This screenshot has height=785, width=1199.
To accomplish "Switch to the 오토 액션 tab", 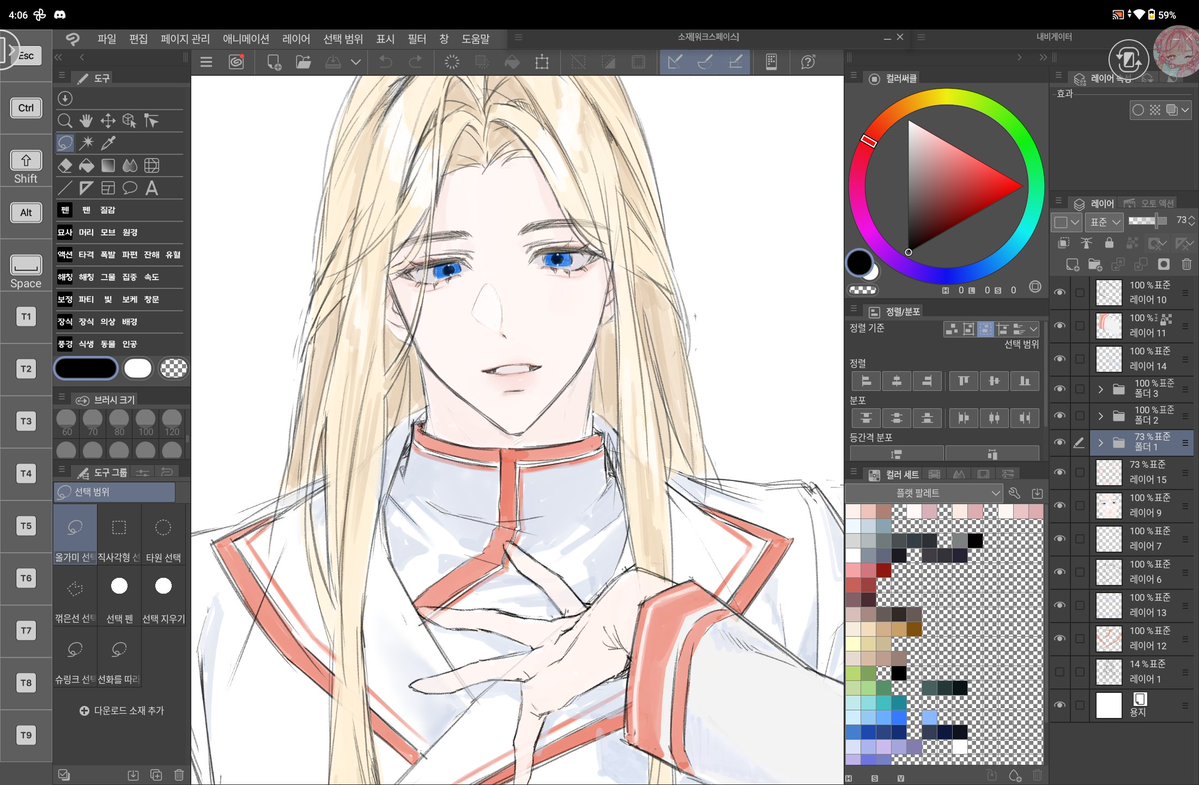I will (x=1149, y=203).
